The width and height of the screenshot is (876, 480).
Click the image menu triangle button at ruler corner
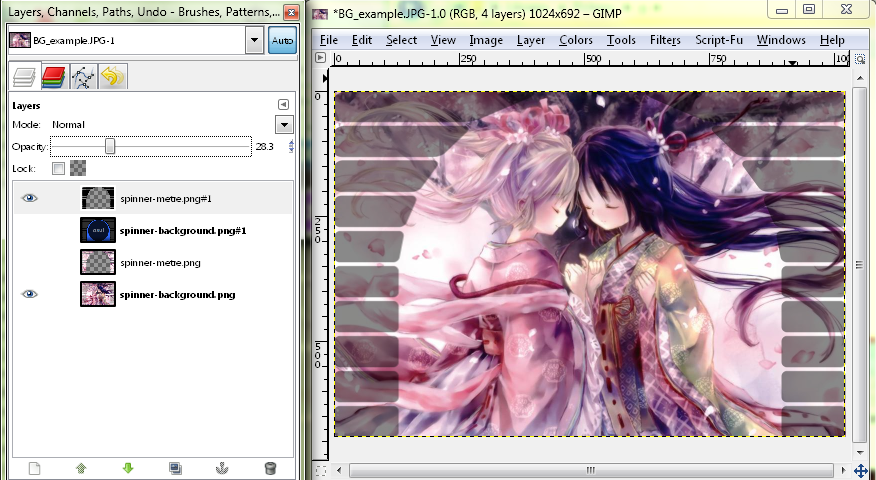point(320,58)
